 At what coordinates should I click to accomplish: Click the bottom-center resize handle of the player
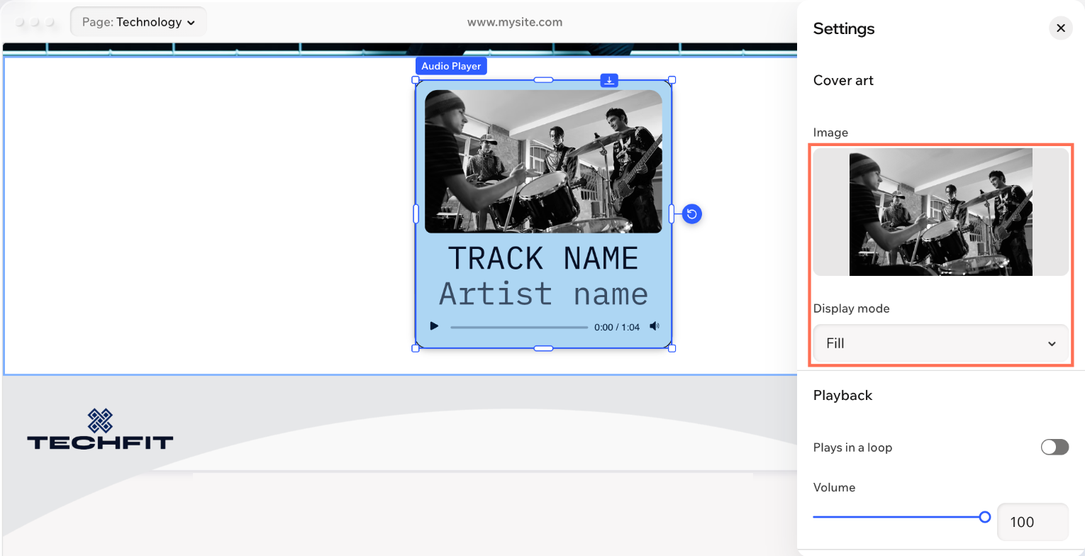(x=543, y=348)
